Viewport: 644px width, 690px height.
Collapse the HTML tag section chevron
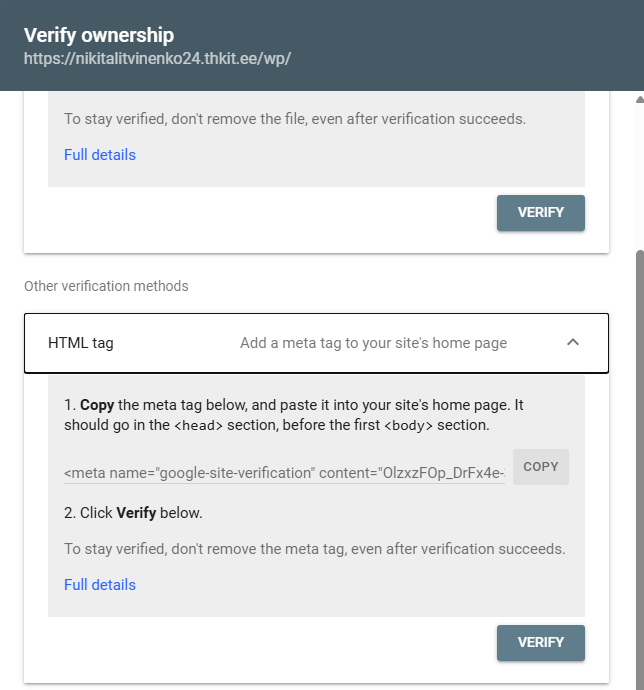573,342
